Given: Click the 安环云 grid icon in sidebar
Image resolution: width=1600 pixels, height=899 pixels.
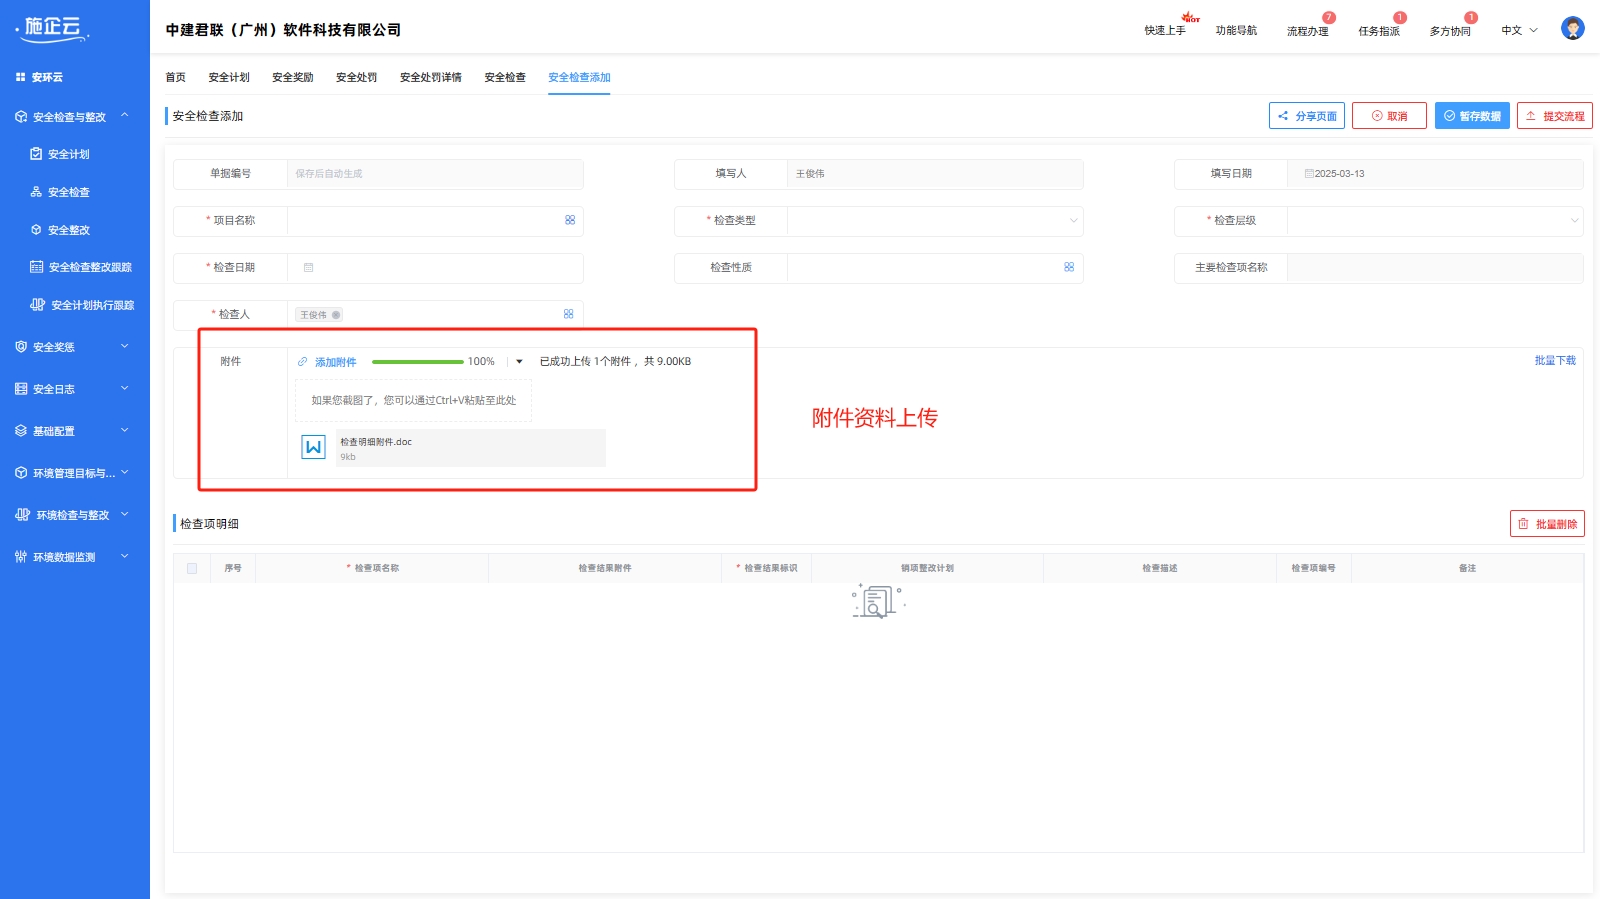Looking at the screenshot, I should [x=20, y=77].
